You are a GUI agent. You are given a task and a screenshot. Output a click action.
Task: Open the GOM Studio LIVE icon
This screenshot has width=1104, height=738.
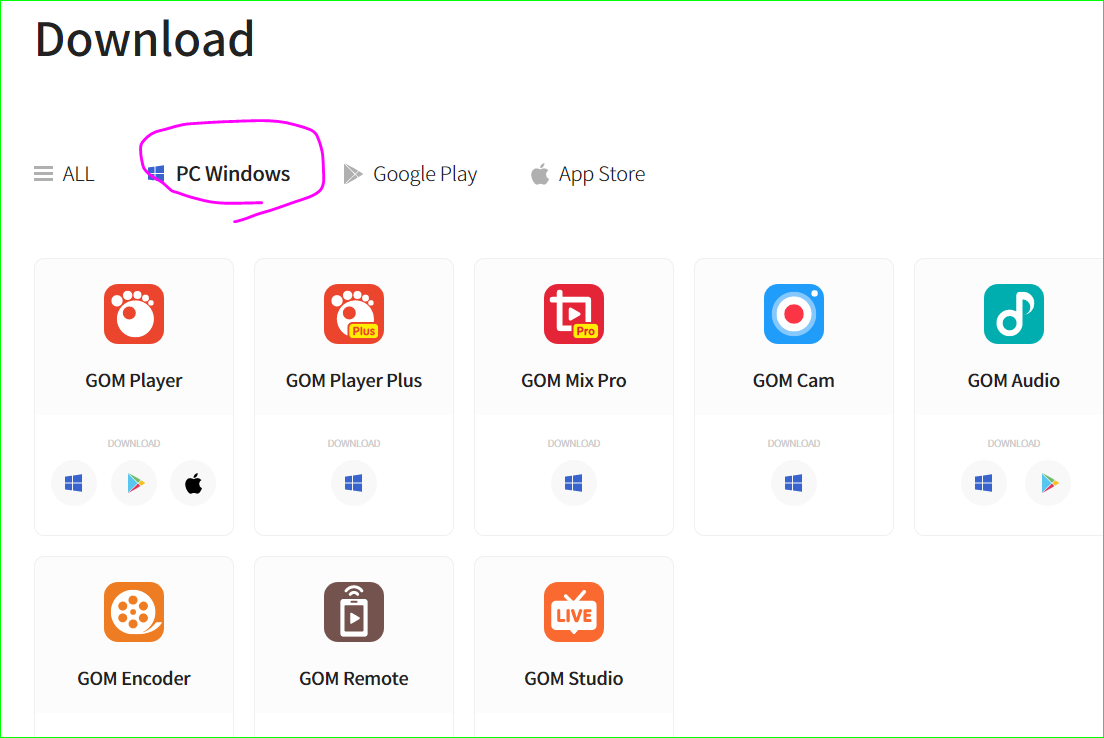[x=574, y=612]
